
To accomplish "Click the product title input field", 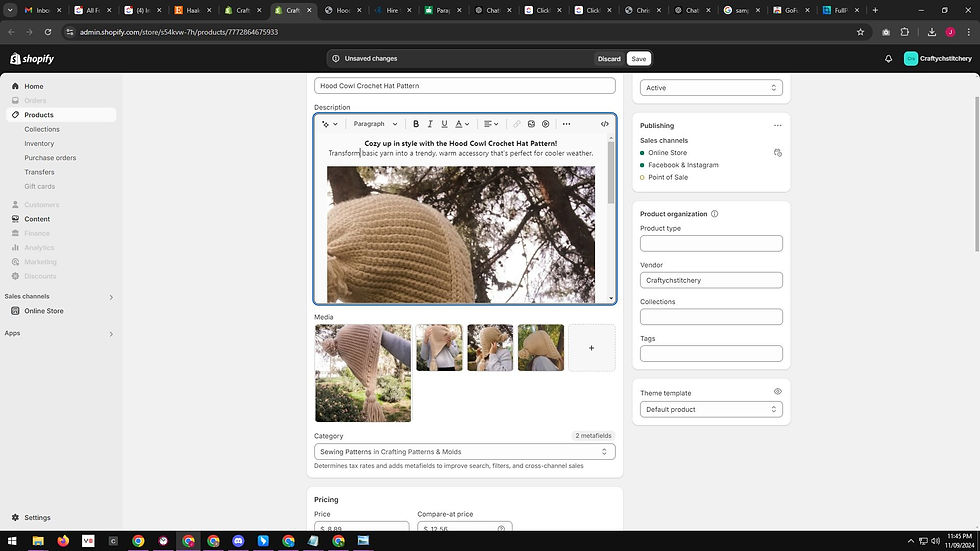I will (464, 86).
